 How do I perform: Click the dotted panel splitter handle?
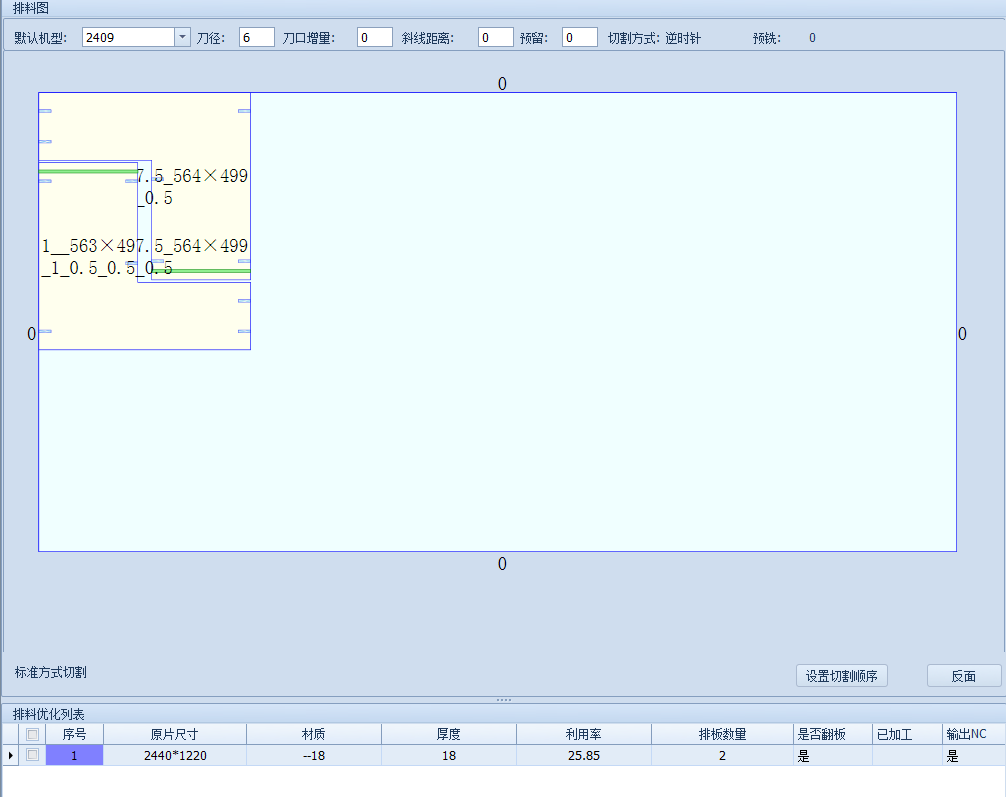point(503,700)
